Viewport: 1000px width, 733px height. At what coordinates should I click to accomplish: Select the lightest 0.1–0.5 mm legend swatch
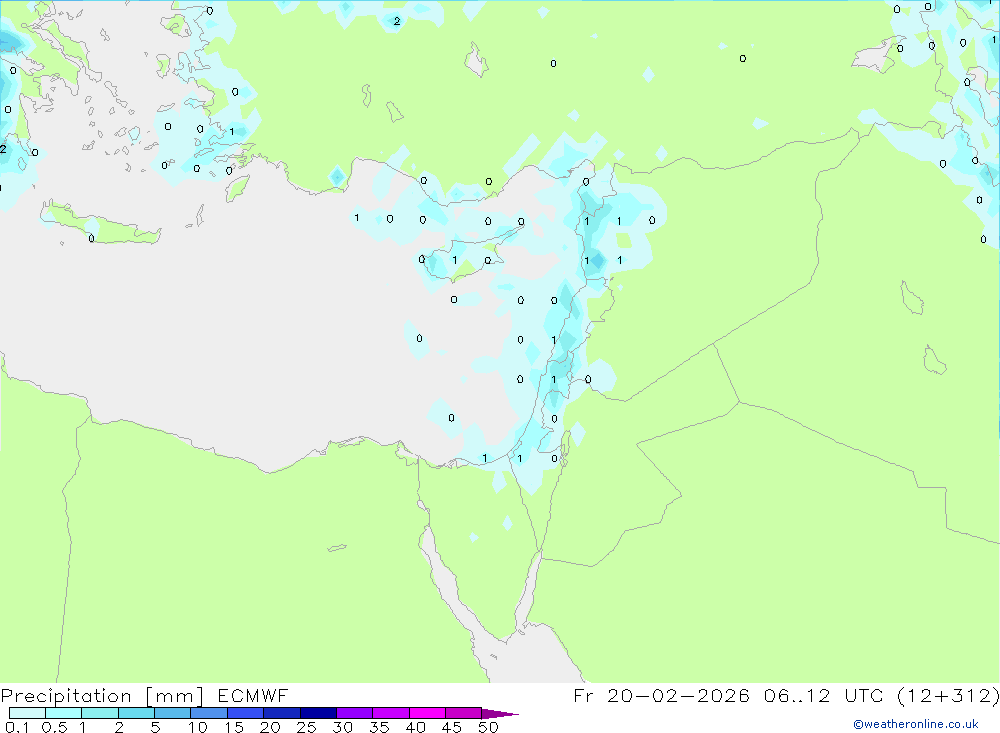tap(27, 713)
